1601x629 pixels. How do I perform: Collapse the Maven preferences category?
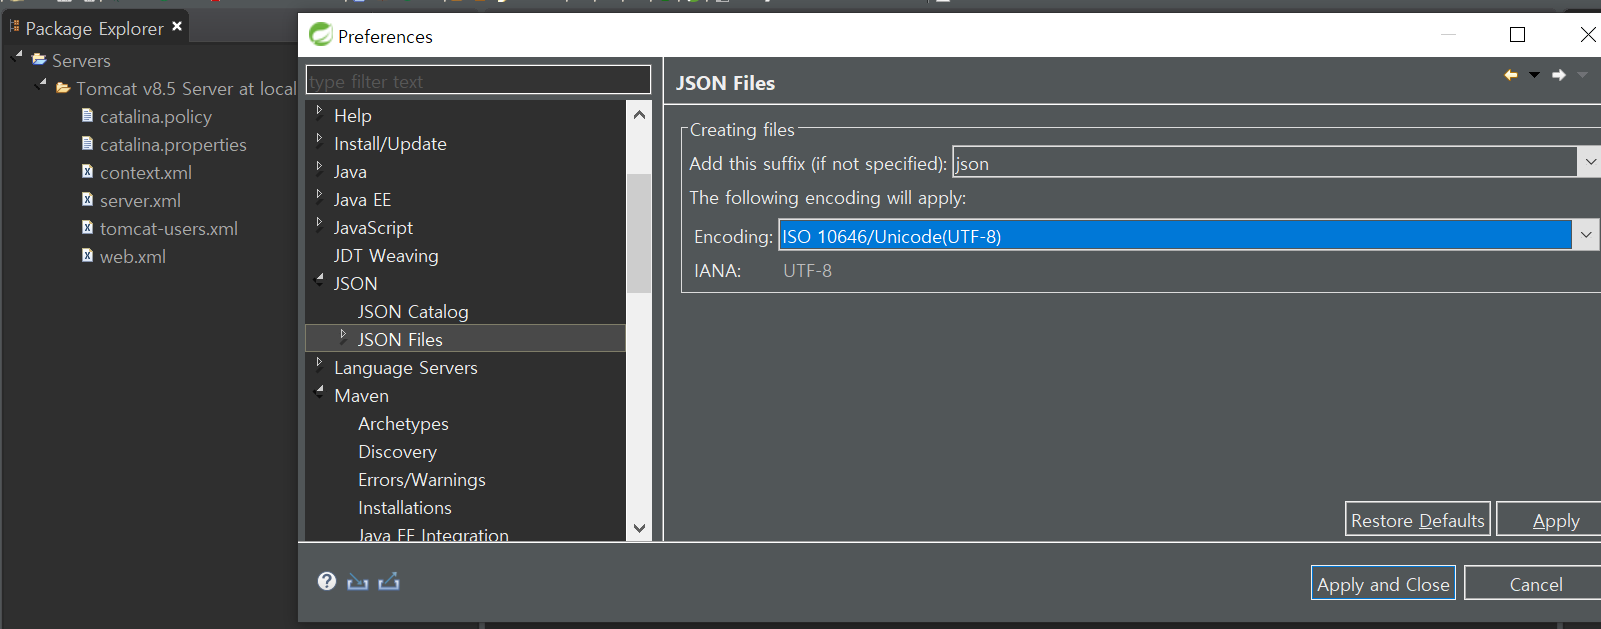click(x=320, y=391)
